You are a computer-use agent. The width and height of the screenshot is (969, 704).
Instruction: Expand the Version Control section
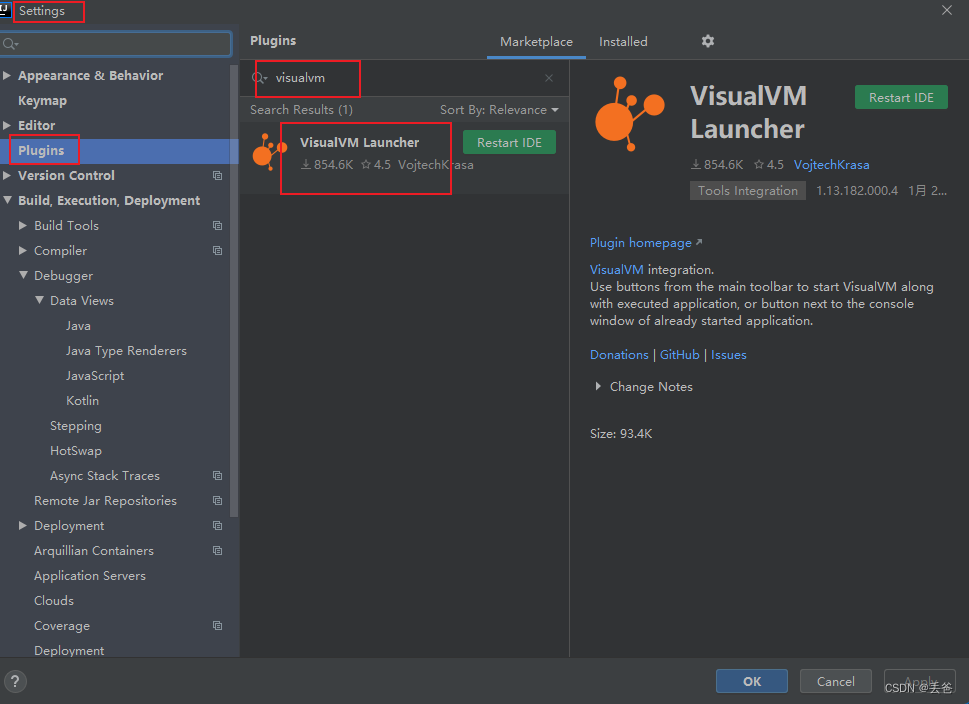pos(7,176)
